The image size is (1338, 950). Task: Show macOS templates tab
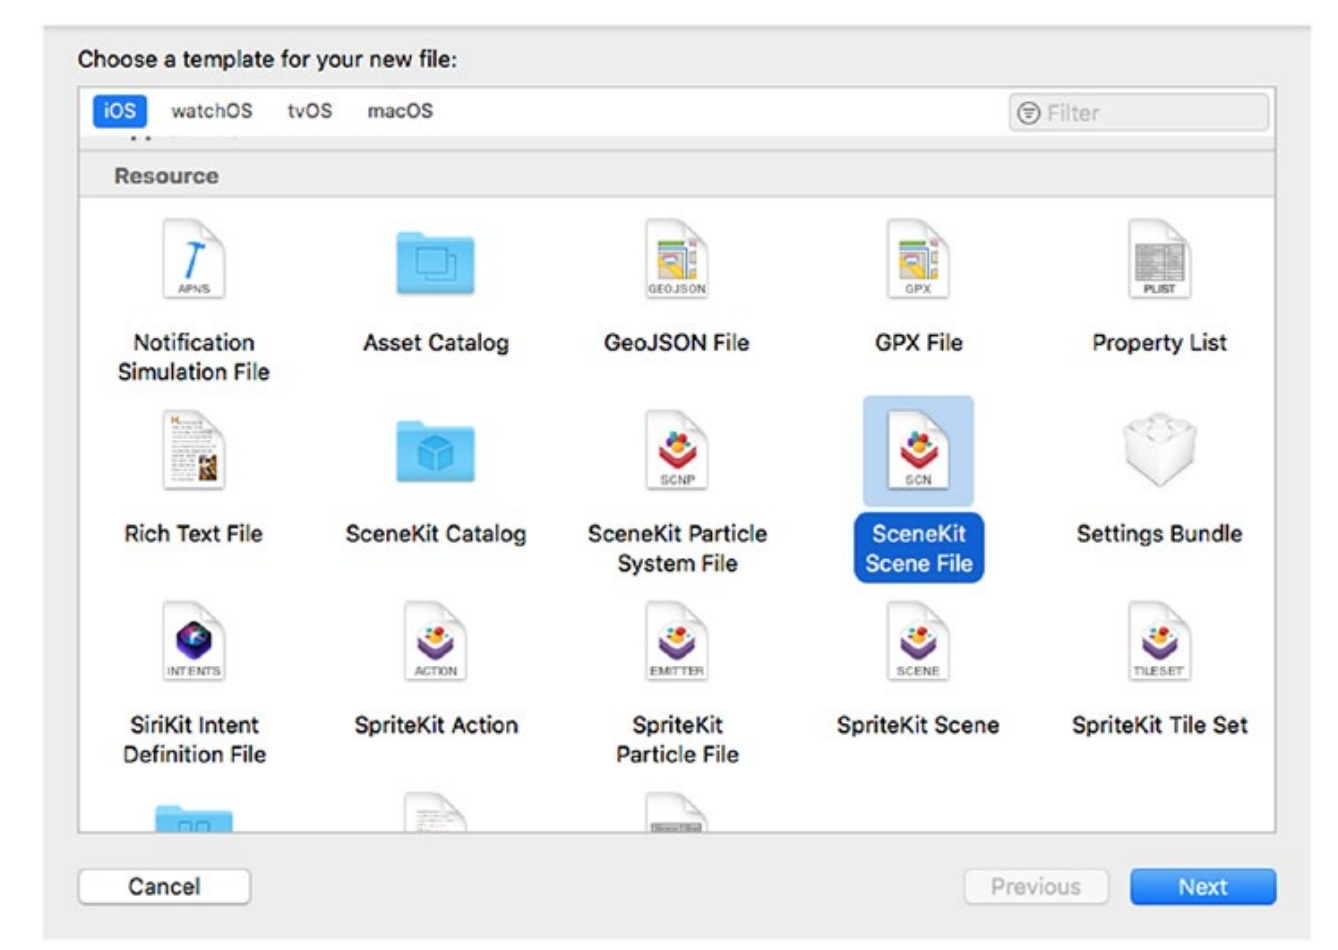click(x=400, y=111)
